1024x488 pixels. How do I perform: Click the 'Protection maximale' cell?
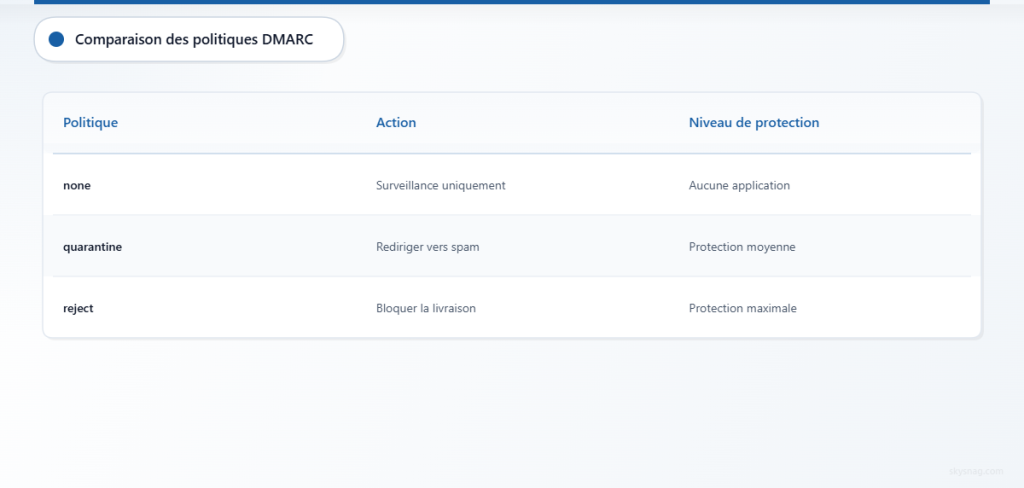click(743, 308)
